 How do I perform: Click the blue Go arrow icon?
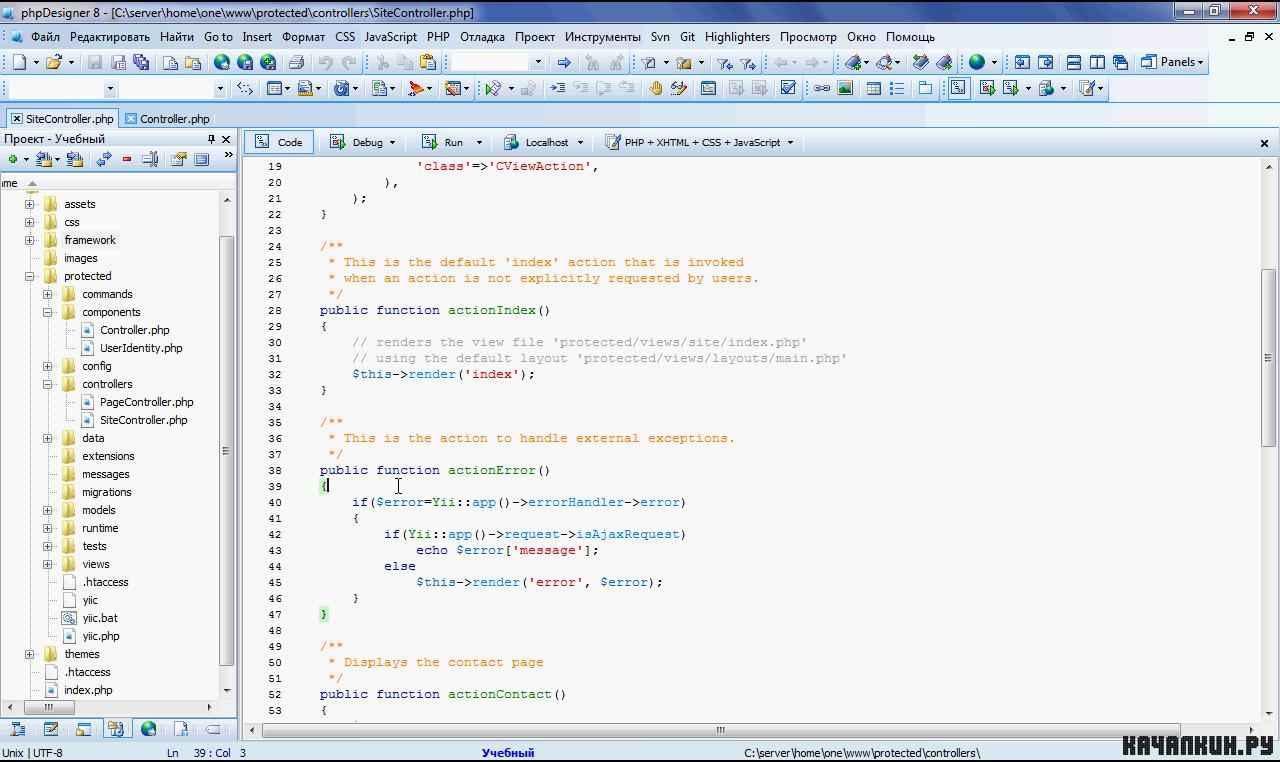(564, 62)
